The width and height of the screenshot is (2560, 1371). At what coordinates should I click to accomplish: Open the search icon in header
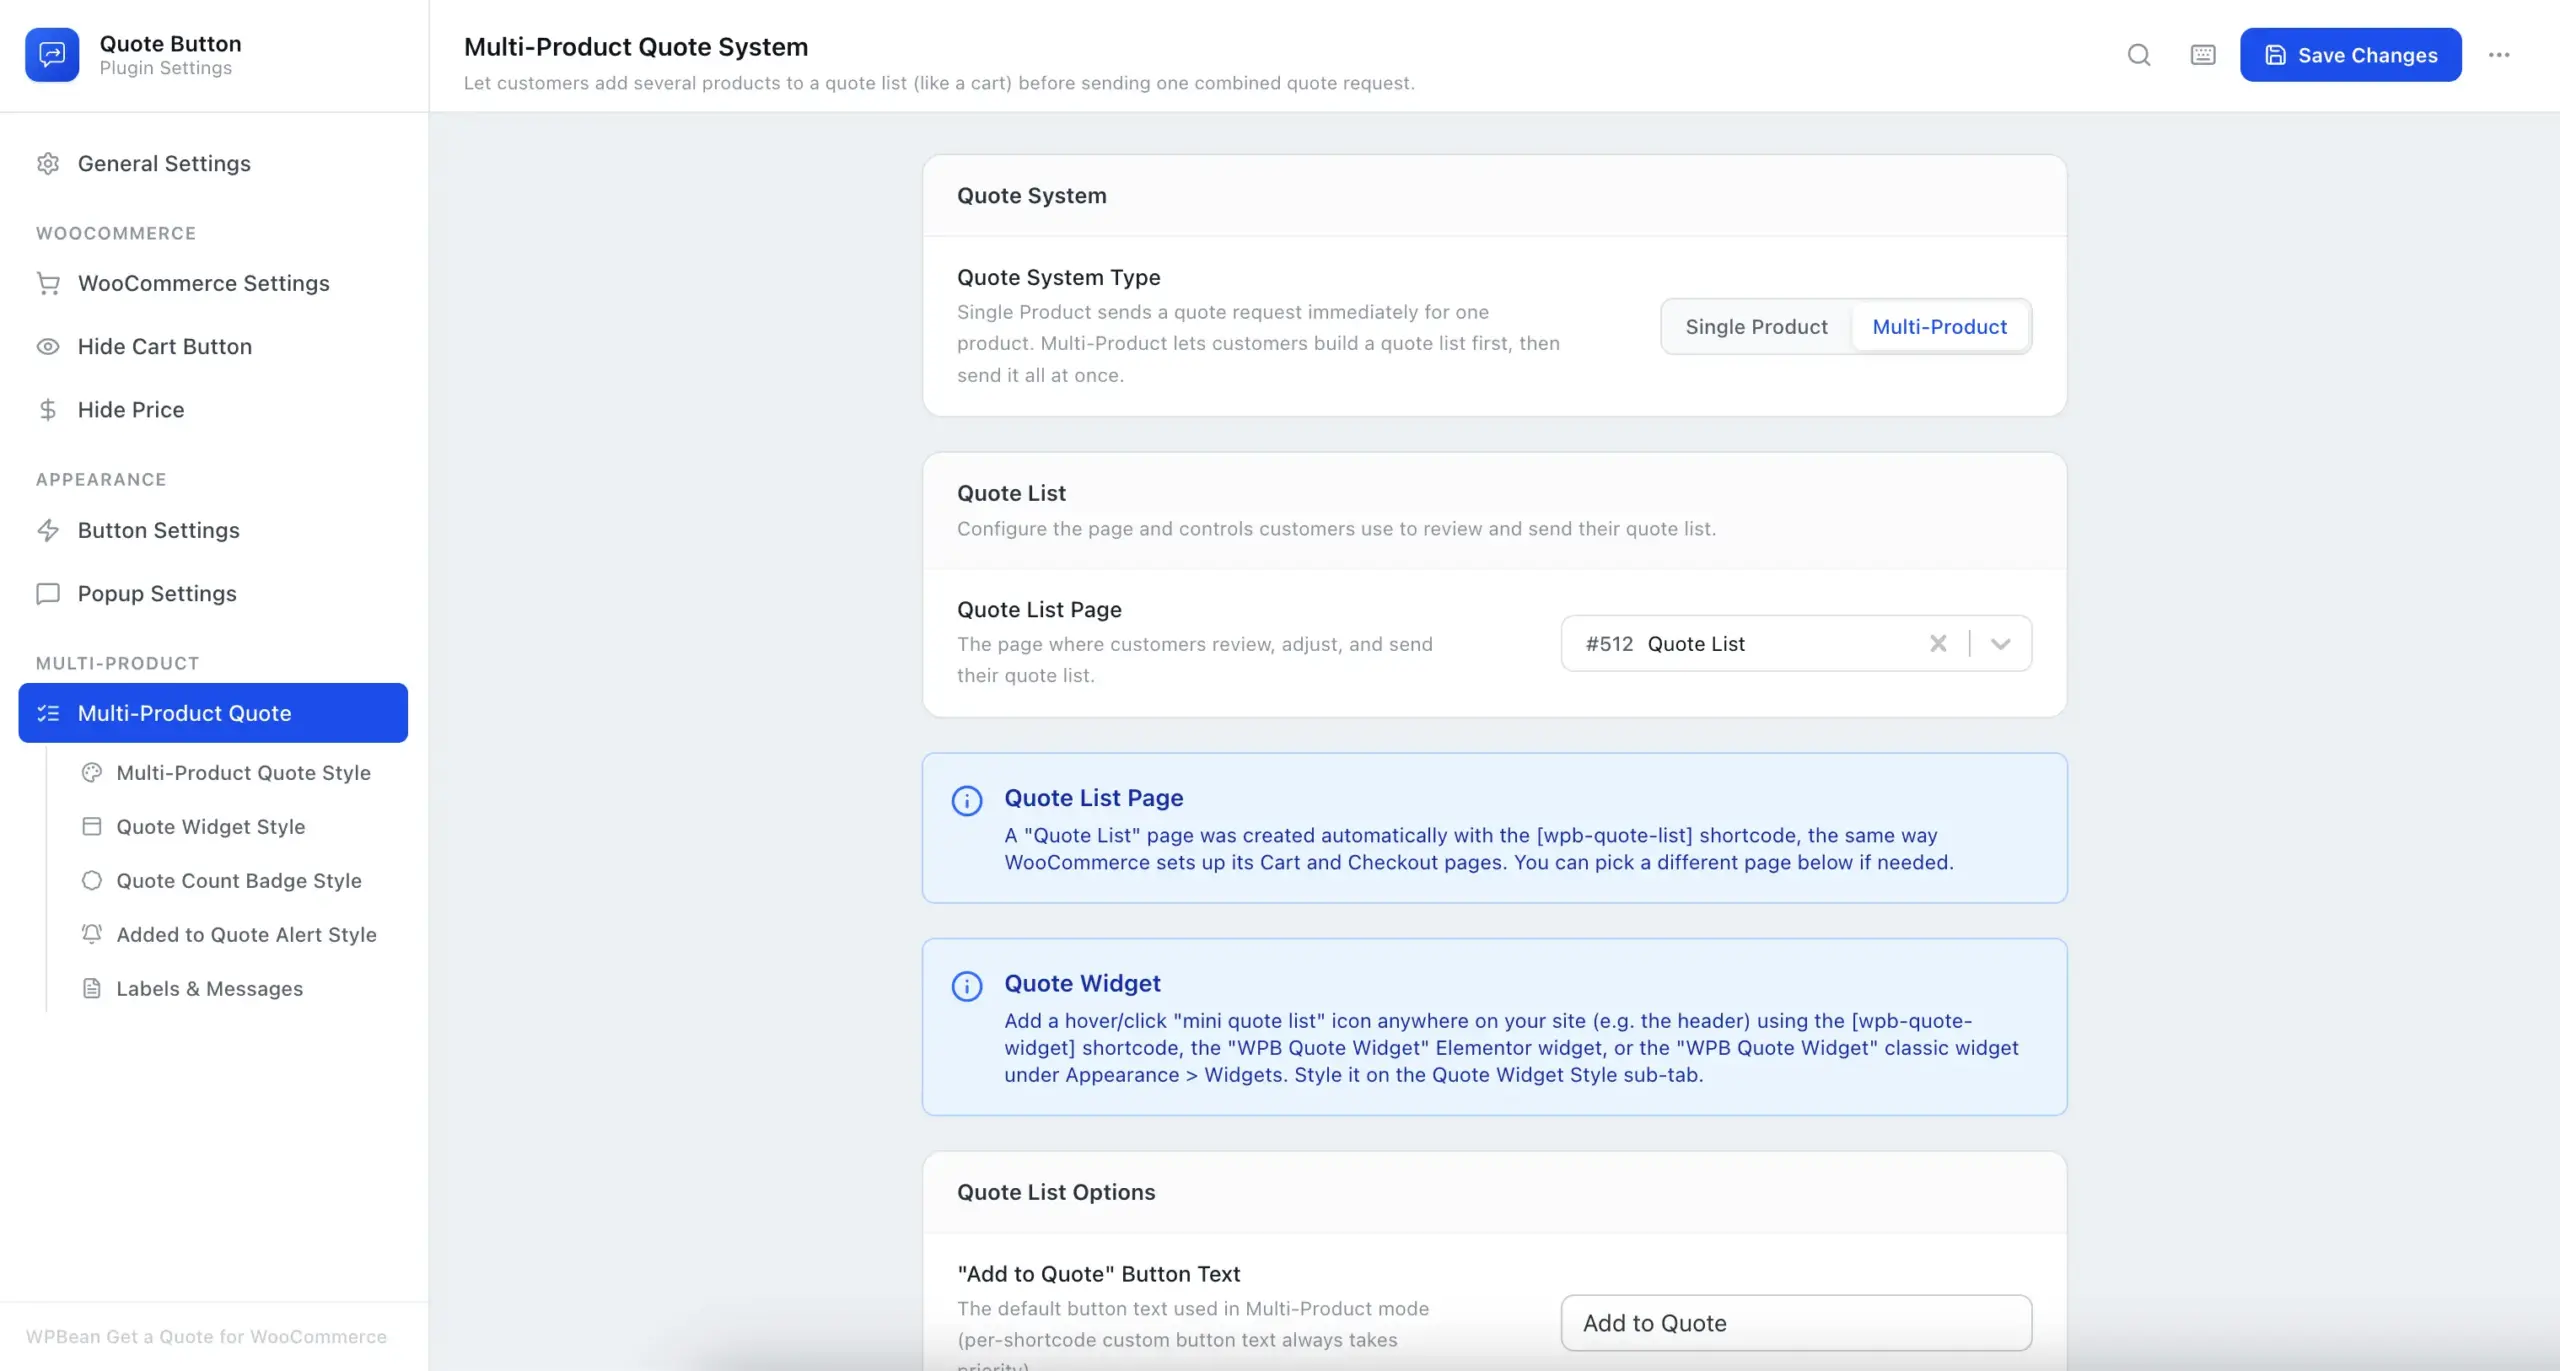point(2139,55)
